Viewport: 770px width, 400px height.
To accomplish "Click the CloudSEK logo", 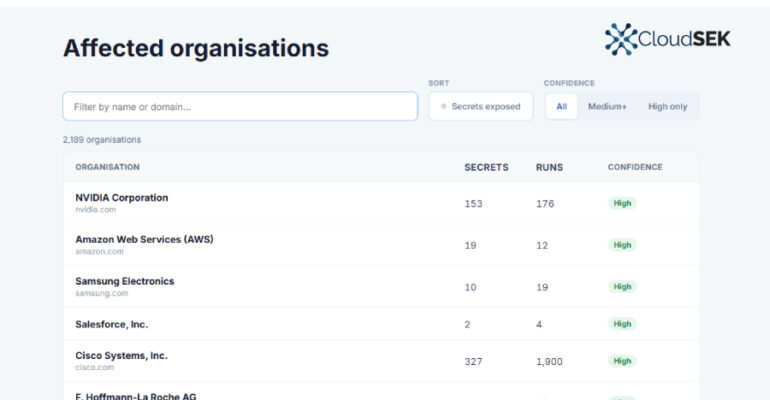I will [667, 39].
